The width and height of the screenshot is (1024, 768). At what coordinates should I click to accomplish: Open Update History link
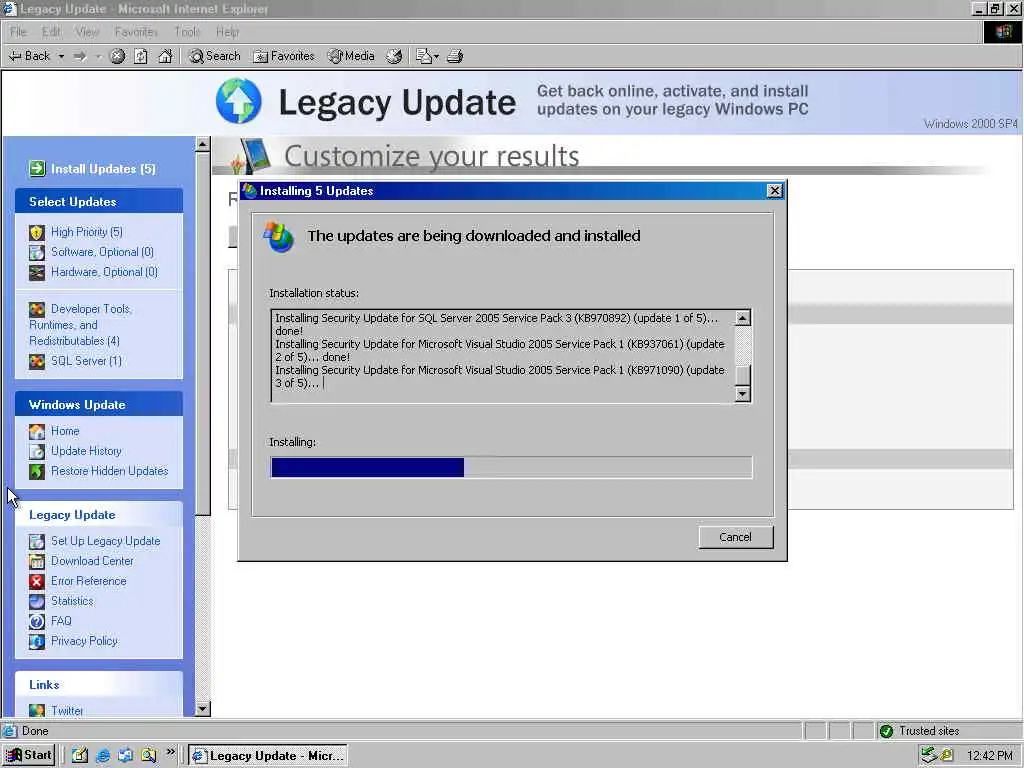(86, 451)
